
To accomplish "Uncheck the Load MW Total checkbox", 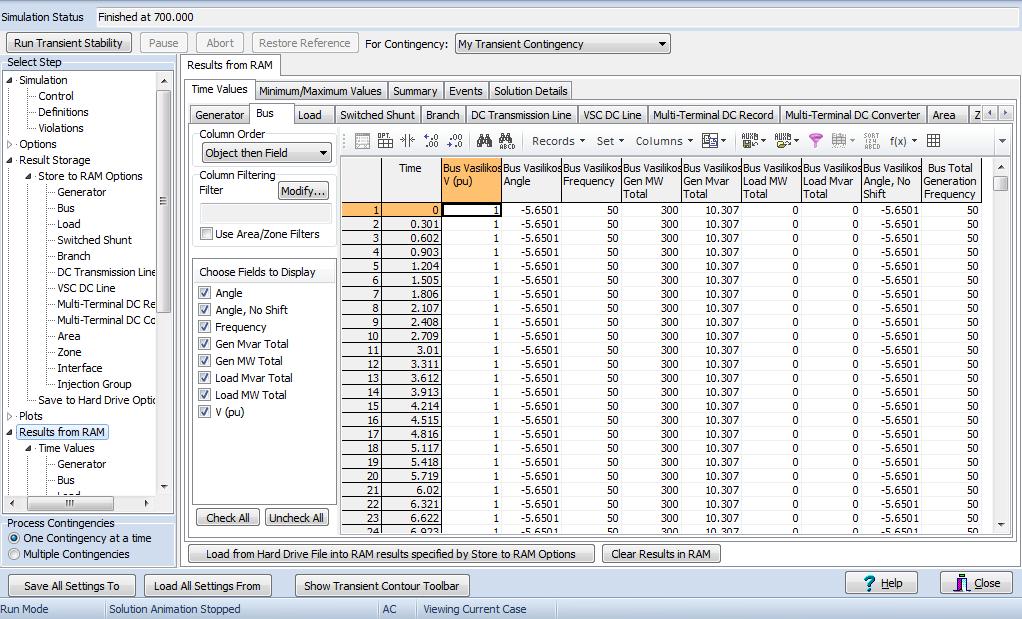I will (x=205, y=395).
